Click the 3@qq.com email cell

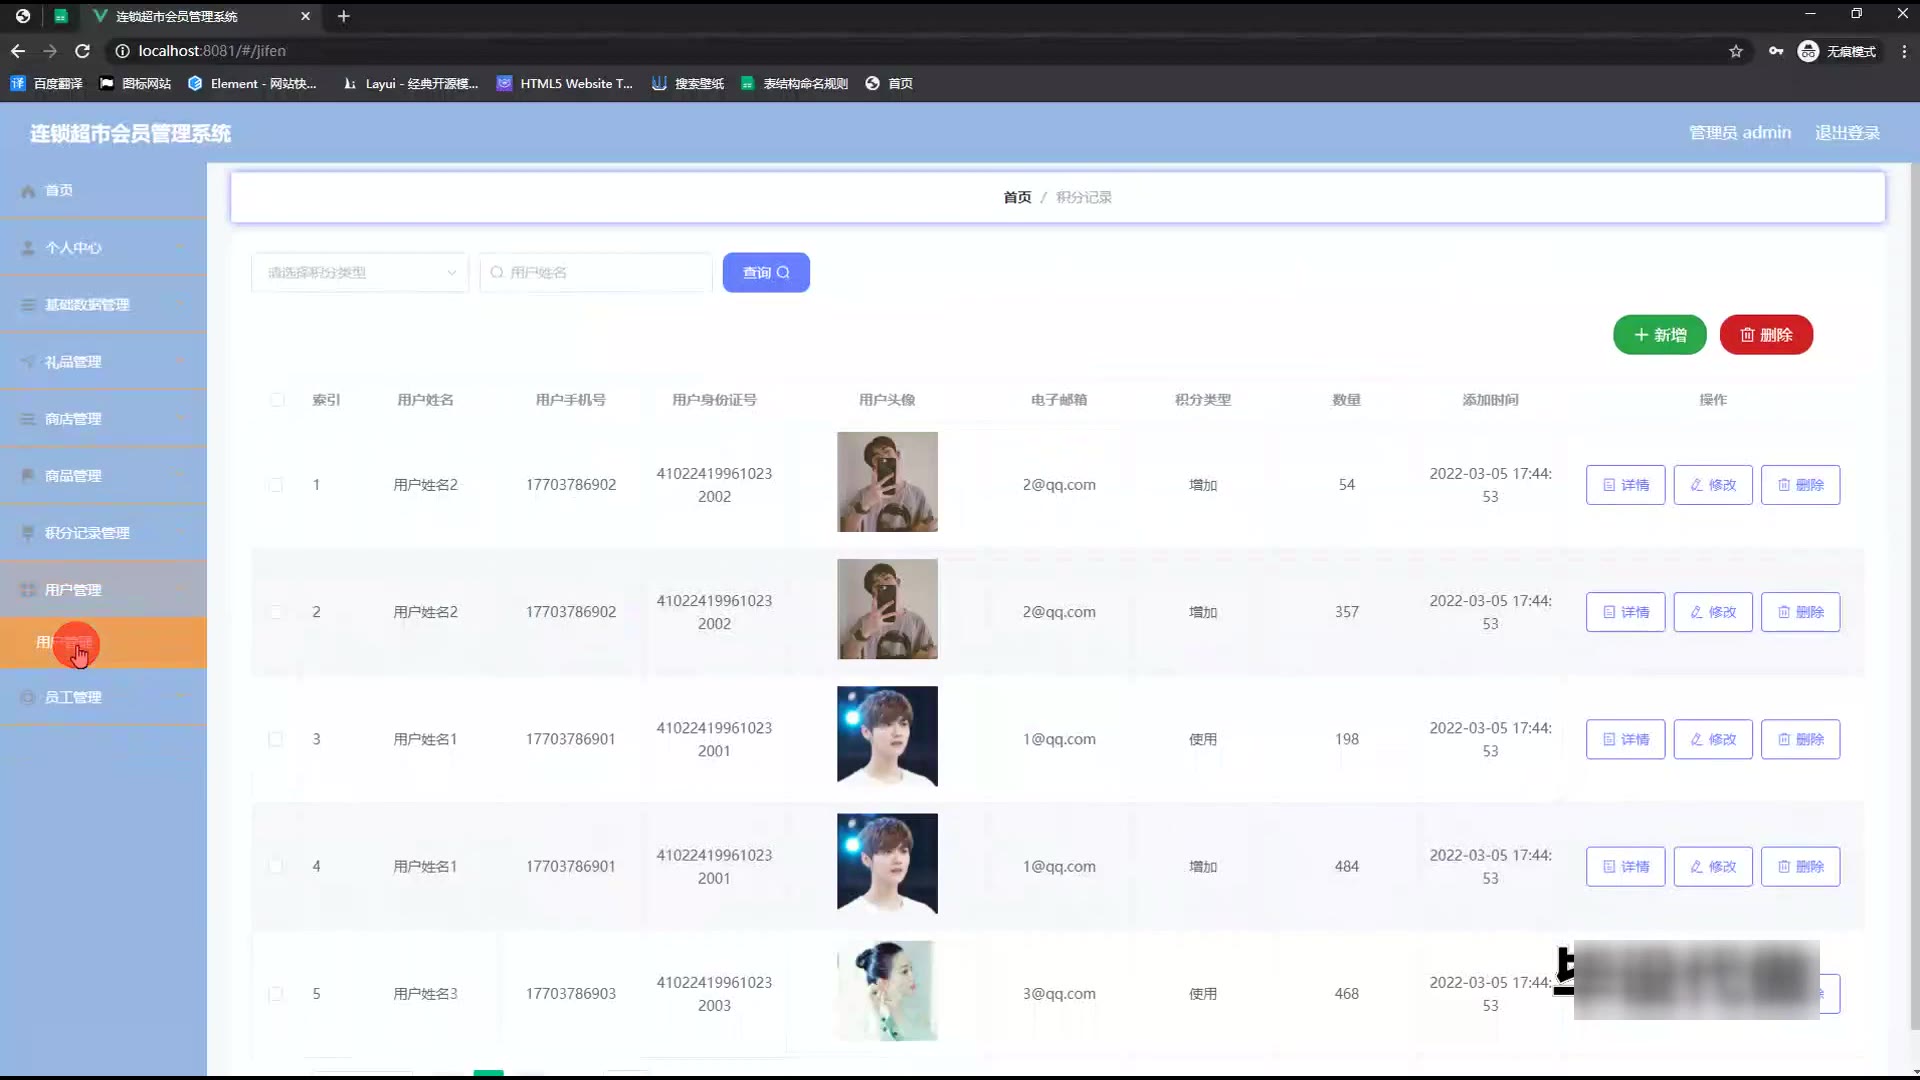(1059, 994)
